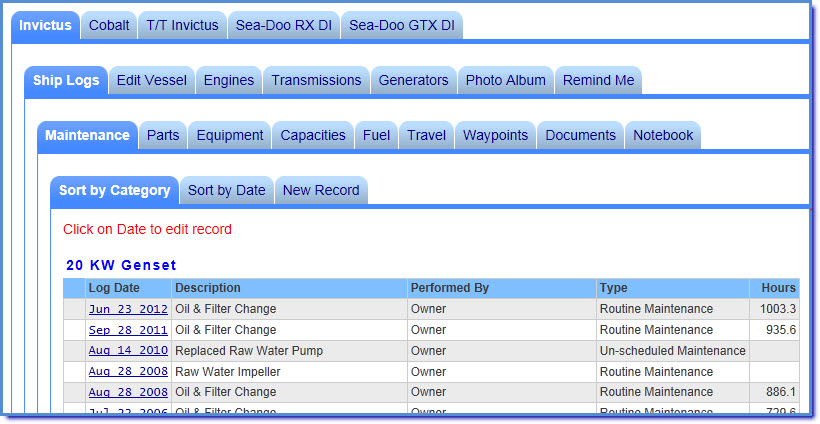Open the Jun 23 2012 log record
This screenshot has width=820, height=424.
128,310
